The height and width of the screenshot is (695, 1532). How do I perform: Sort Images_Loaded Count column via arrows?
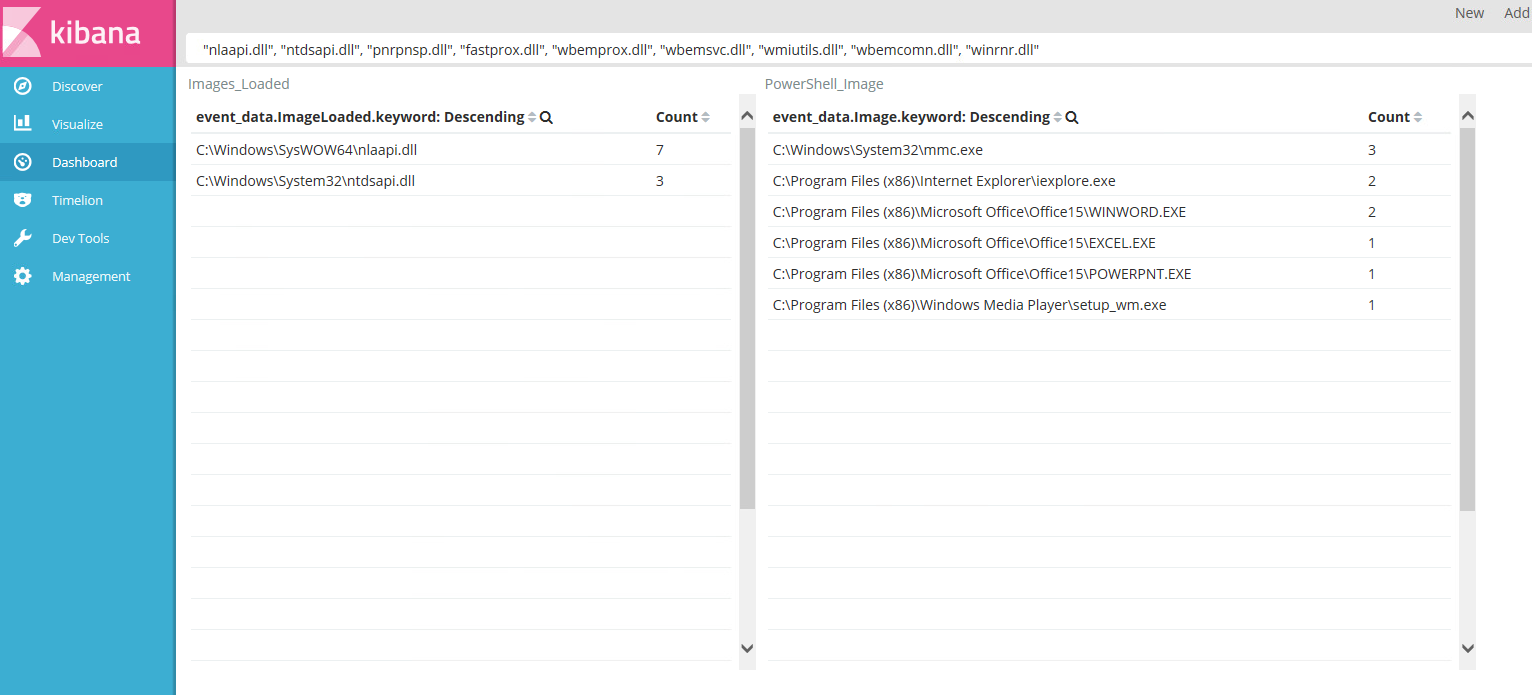point(705,117)
